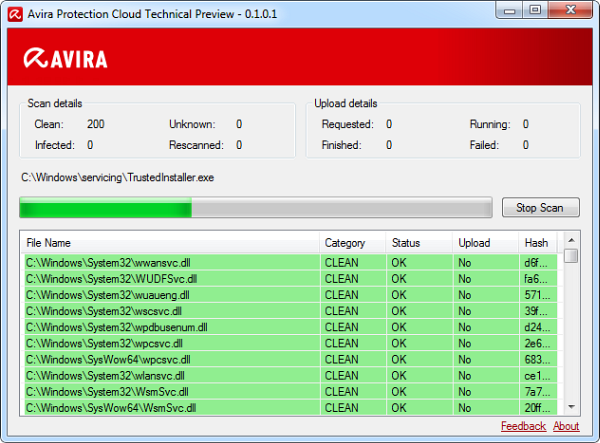Sort by Status column header
Screen dimensions: 600x443
point(419,243)
